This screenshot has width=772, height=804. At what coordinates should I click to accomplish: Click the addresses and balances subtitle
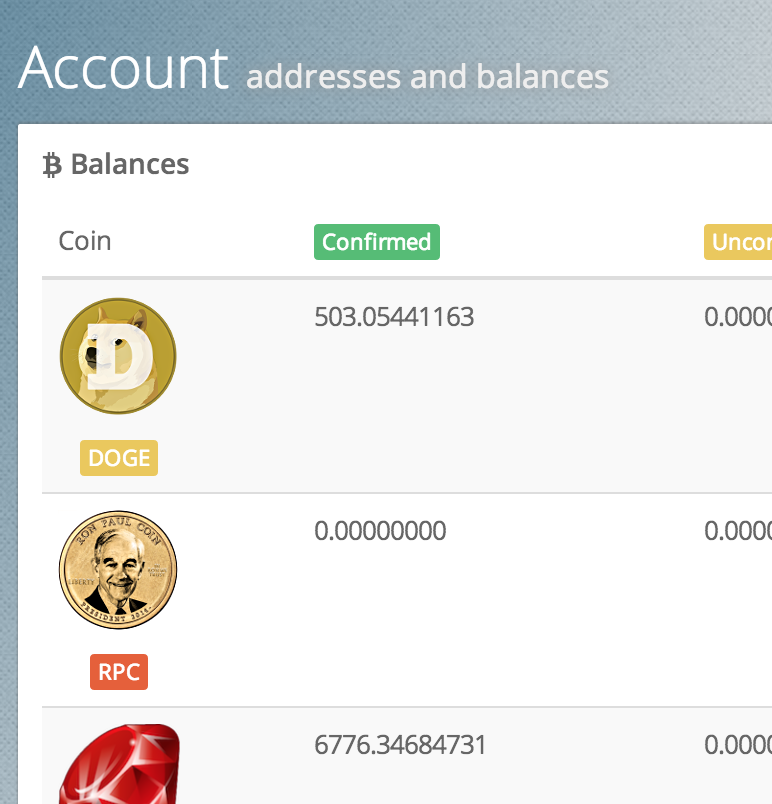coord(428,77)
